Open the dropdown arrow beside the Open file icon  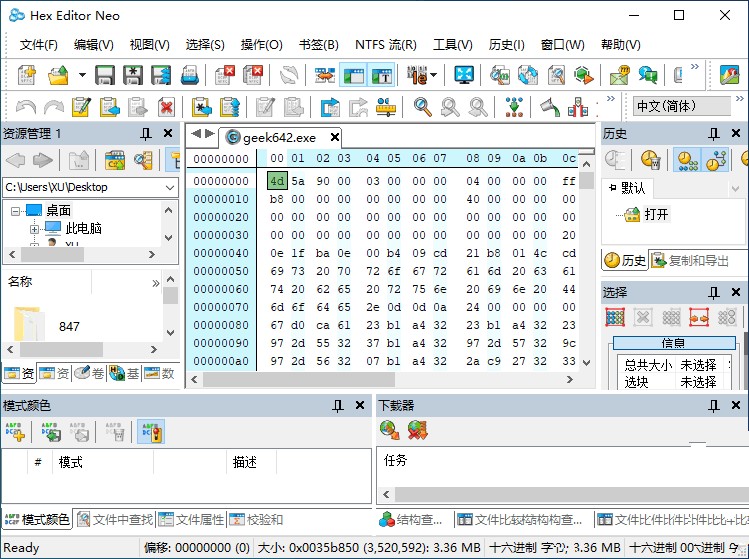tap(82, 75)
